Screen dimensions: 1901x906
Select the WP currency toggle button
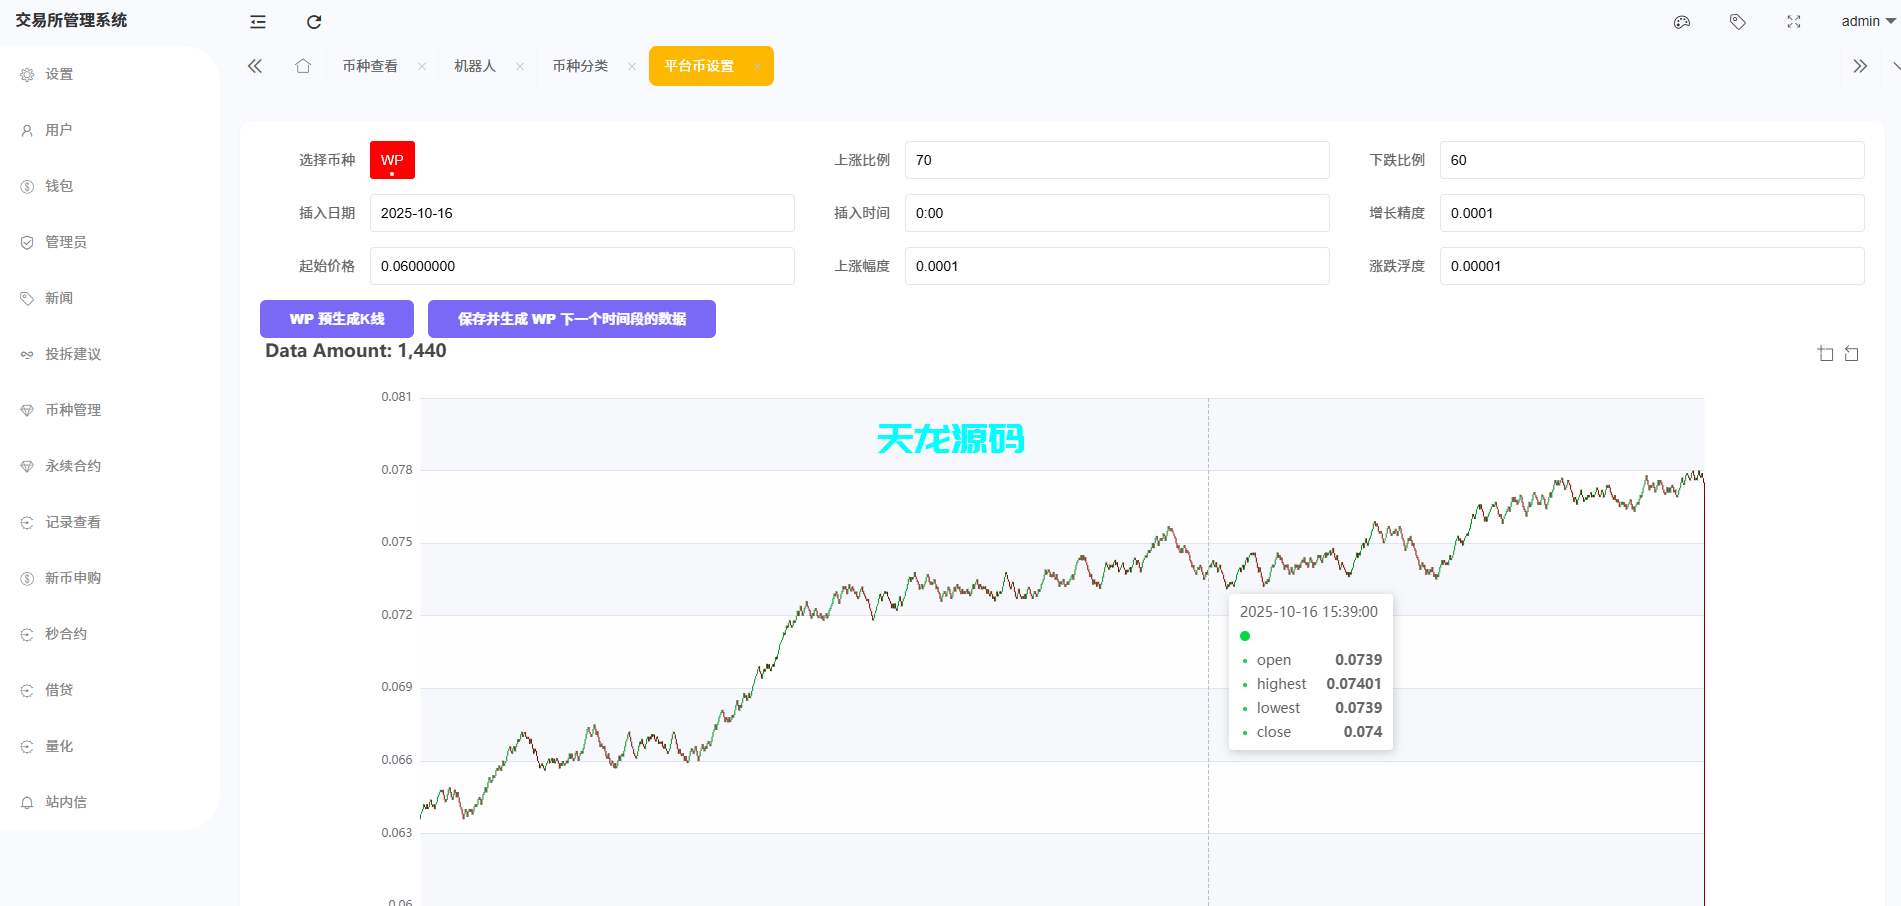391,159
